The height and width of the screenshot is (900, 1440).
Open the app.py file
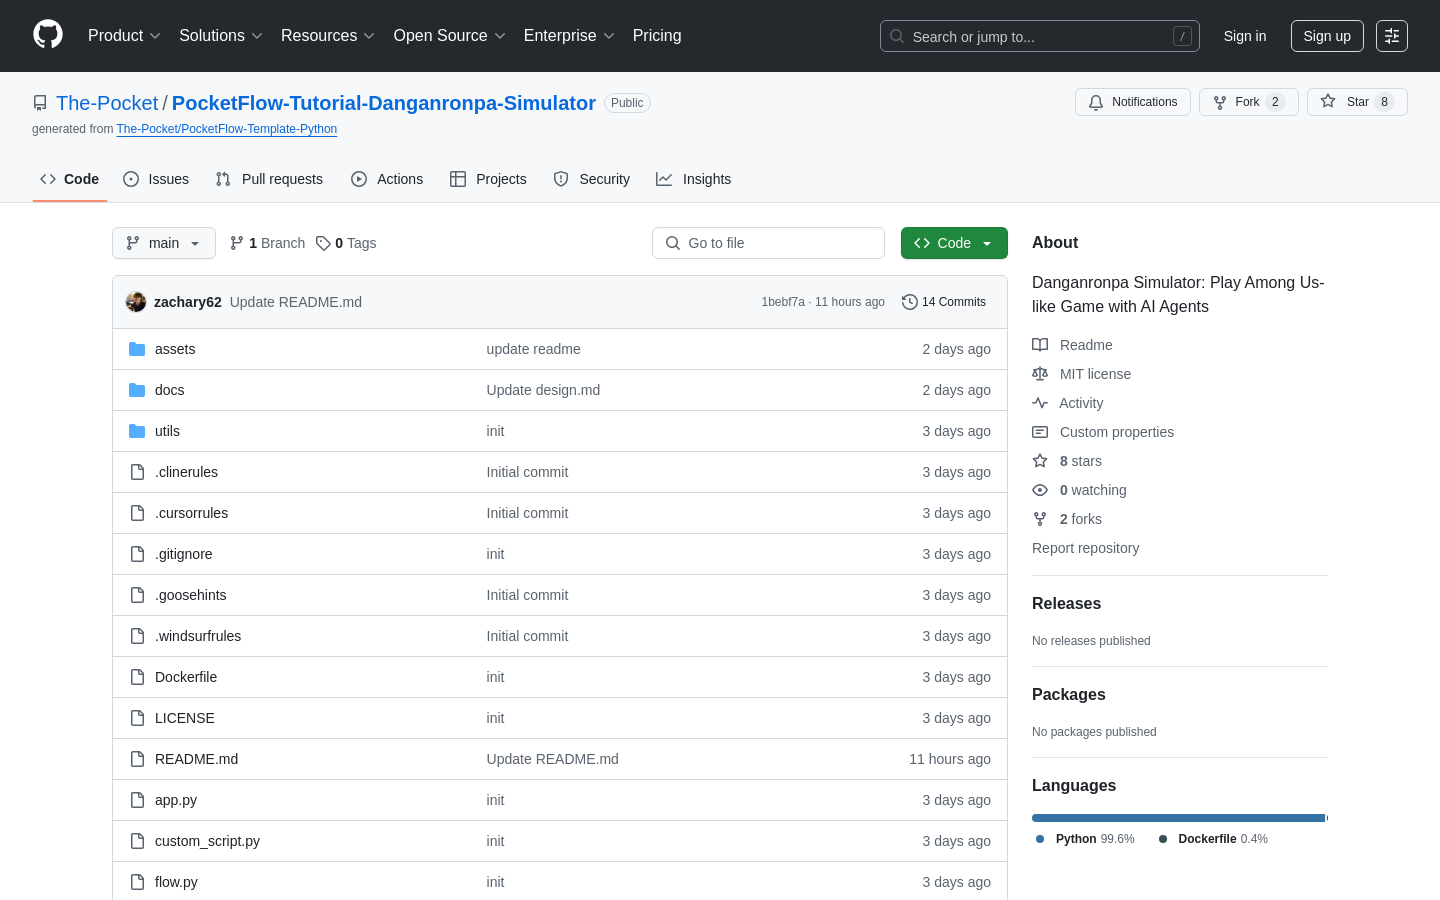pos(176,800)
